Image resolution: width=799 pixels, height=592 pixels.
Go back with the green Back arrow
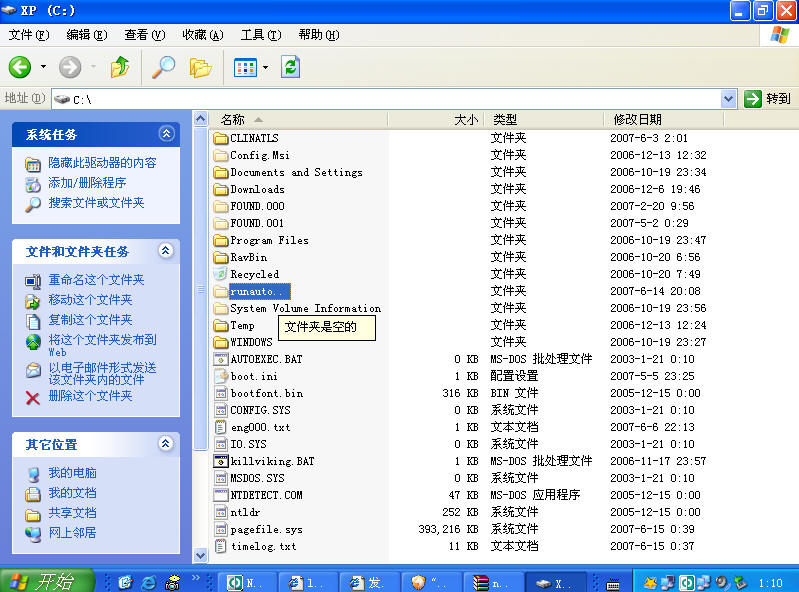click(x=20, y=67)
